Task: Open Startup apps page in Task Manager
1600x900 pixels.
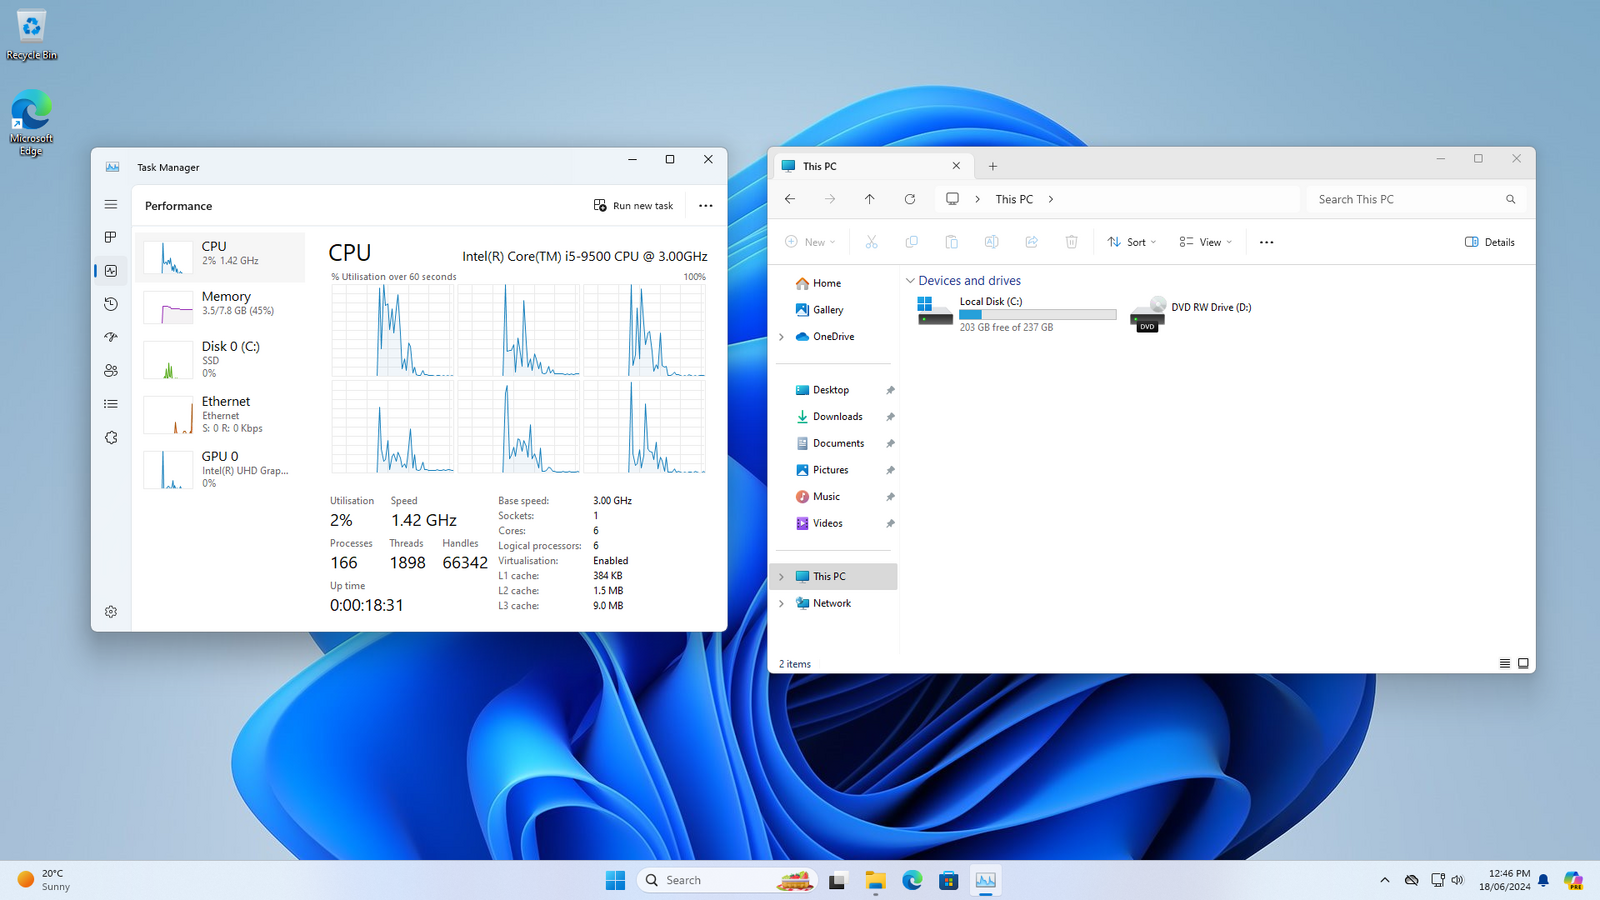Action: (111, 337)
